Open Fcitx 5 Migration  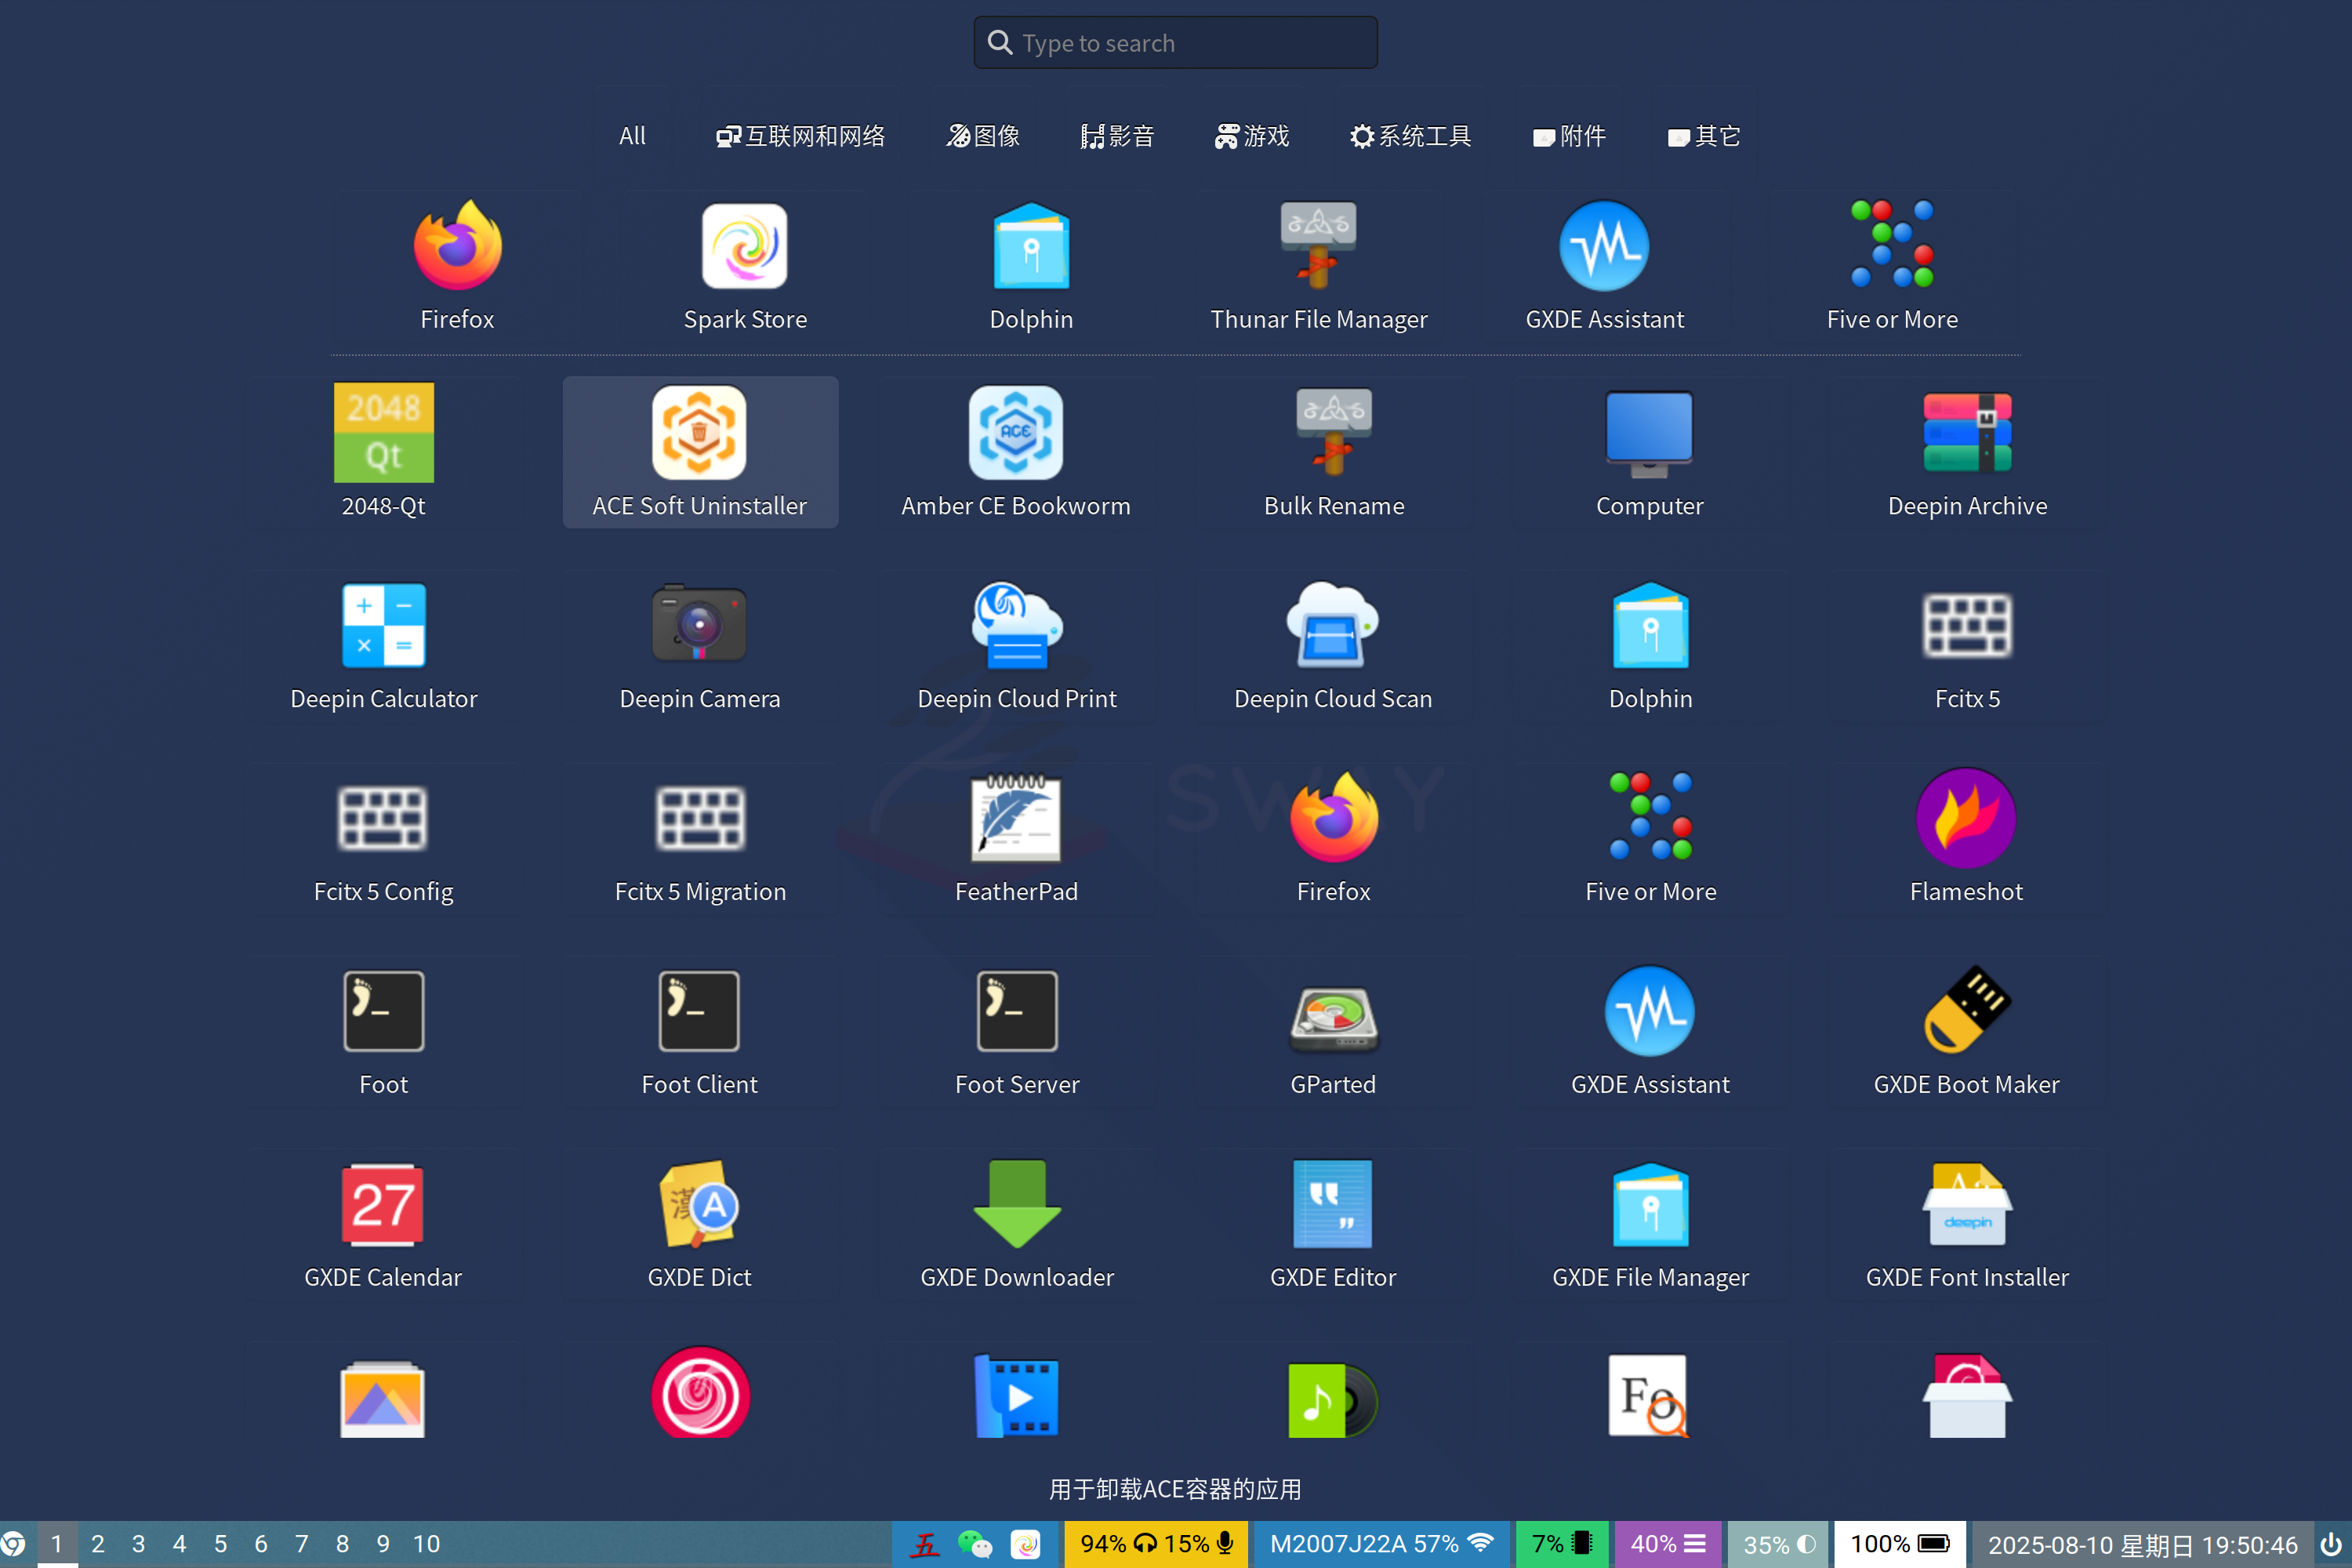point(700,838)
